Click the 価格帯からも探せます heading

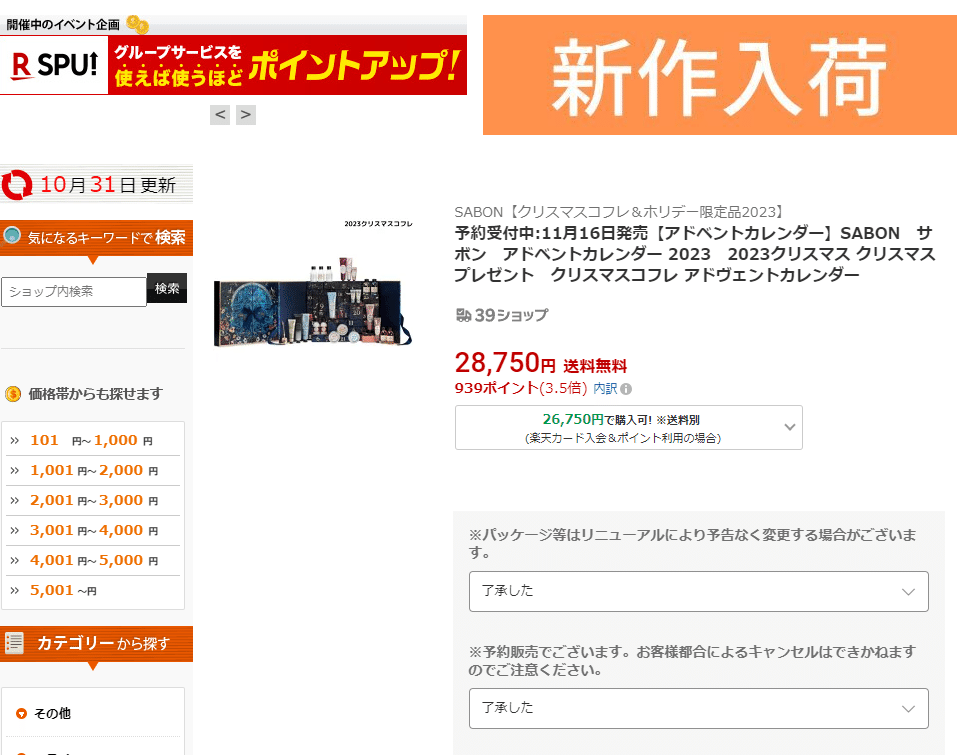[x=96, y=394]
